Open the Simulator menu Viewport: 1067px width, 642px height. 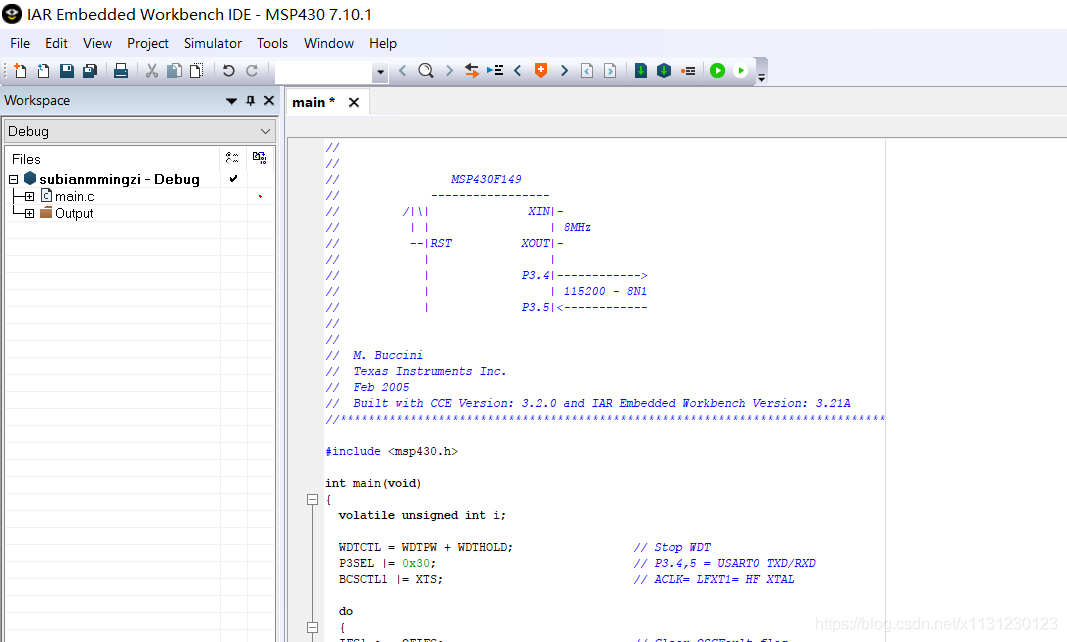213,43
